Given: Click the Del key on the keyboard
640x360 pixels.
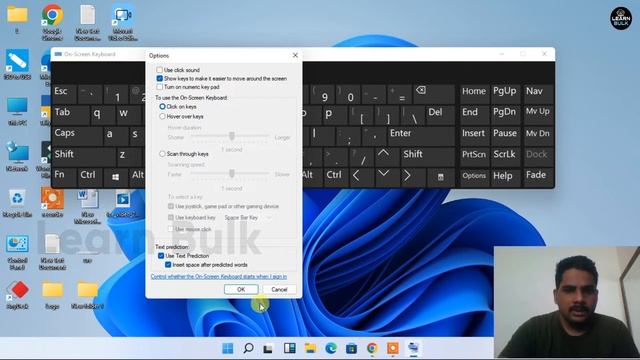Looking at the screenshot, I should tap(440, 115).
